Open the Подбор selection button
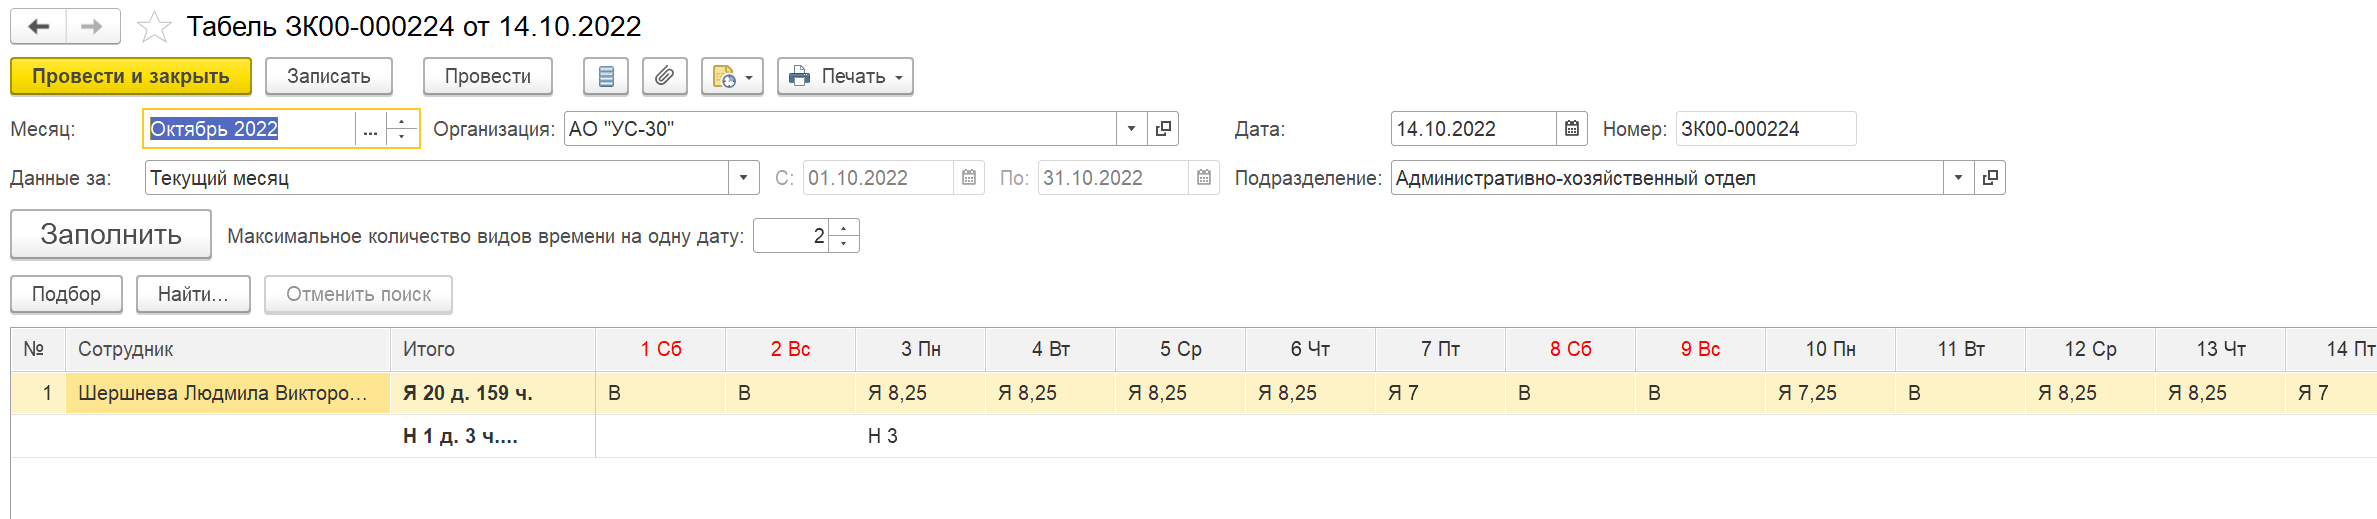Viewport: 2377px width, 519px height. point(66,294)
